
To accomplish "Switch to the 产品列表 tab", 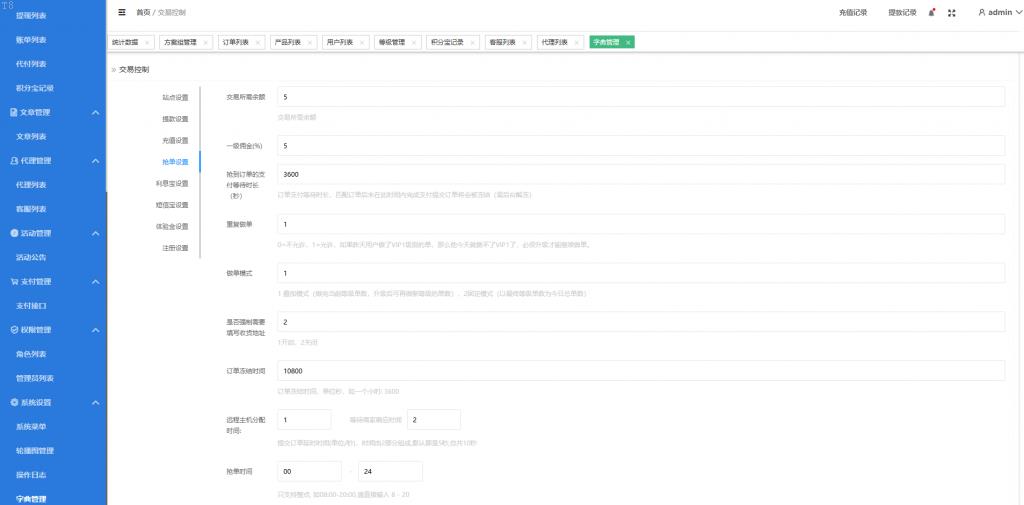I will [287, 43].
